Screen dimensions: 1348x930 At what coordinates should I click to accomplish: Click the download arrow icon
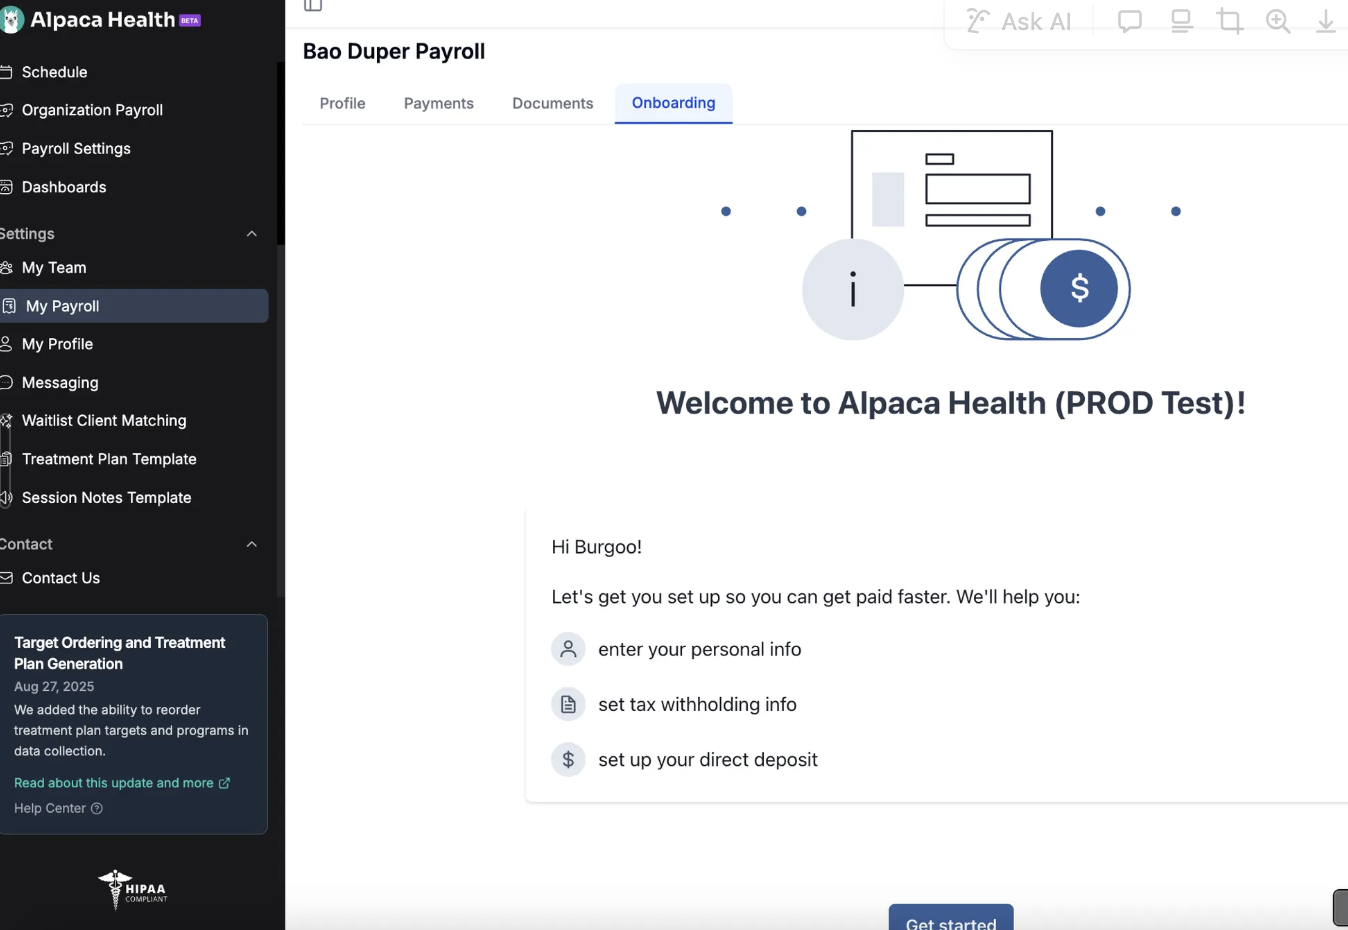pos(1326,22)
